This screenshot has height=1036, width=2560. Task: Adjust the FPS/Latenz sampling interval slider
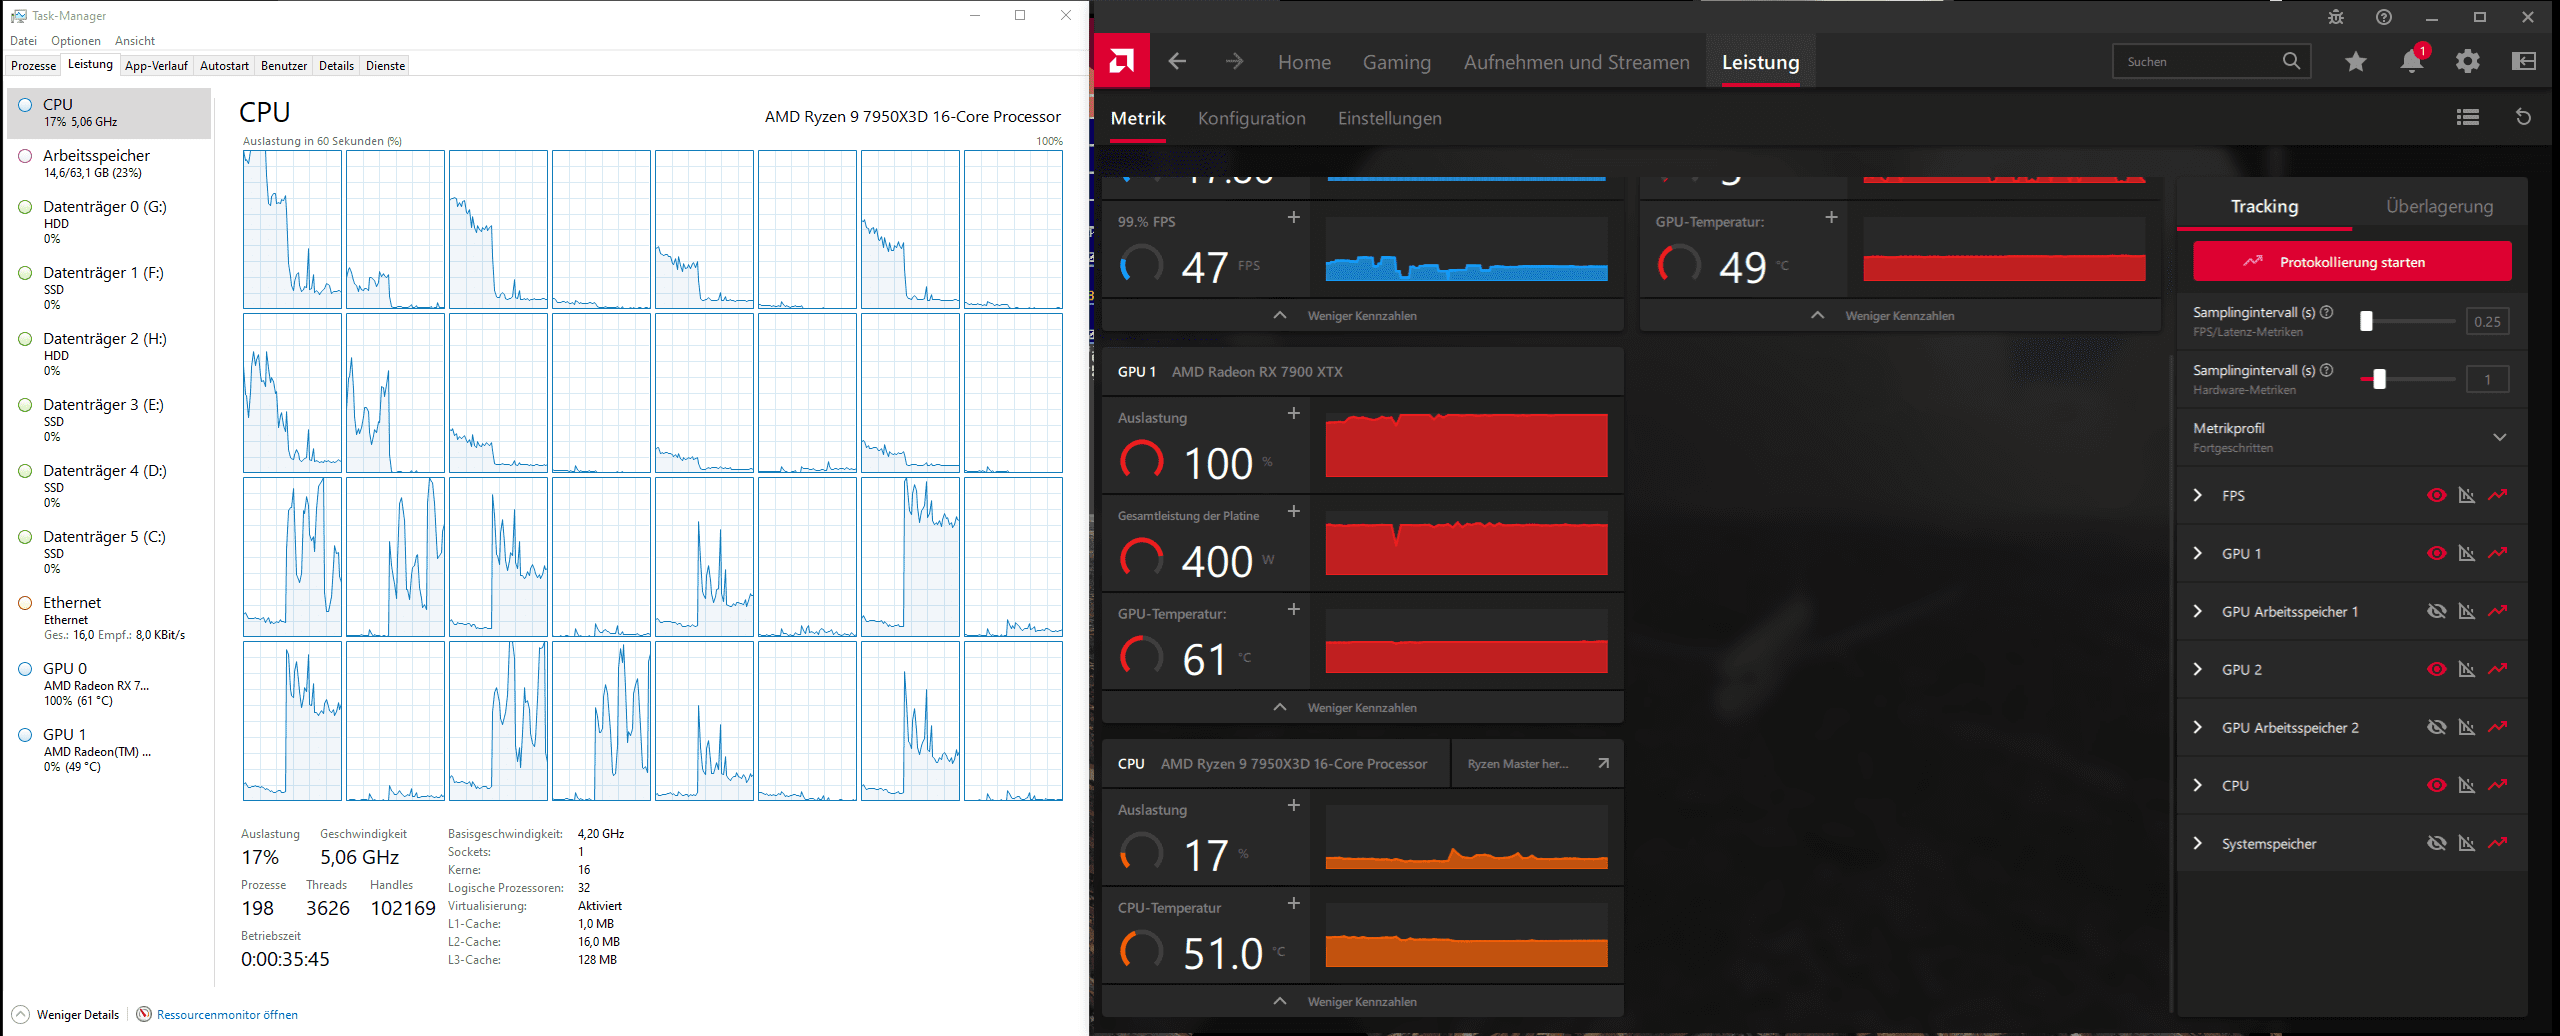pos(2366,321)
